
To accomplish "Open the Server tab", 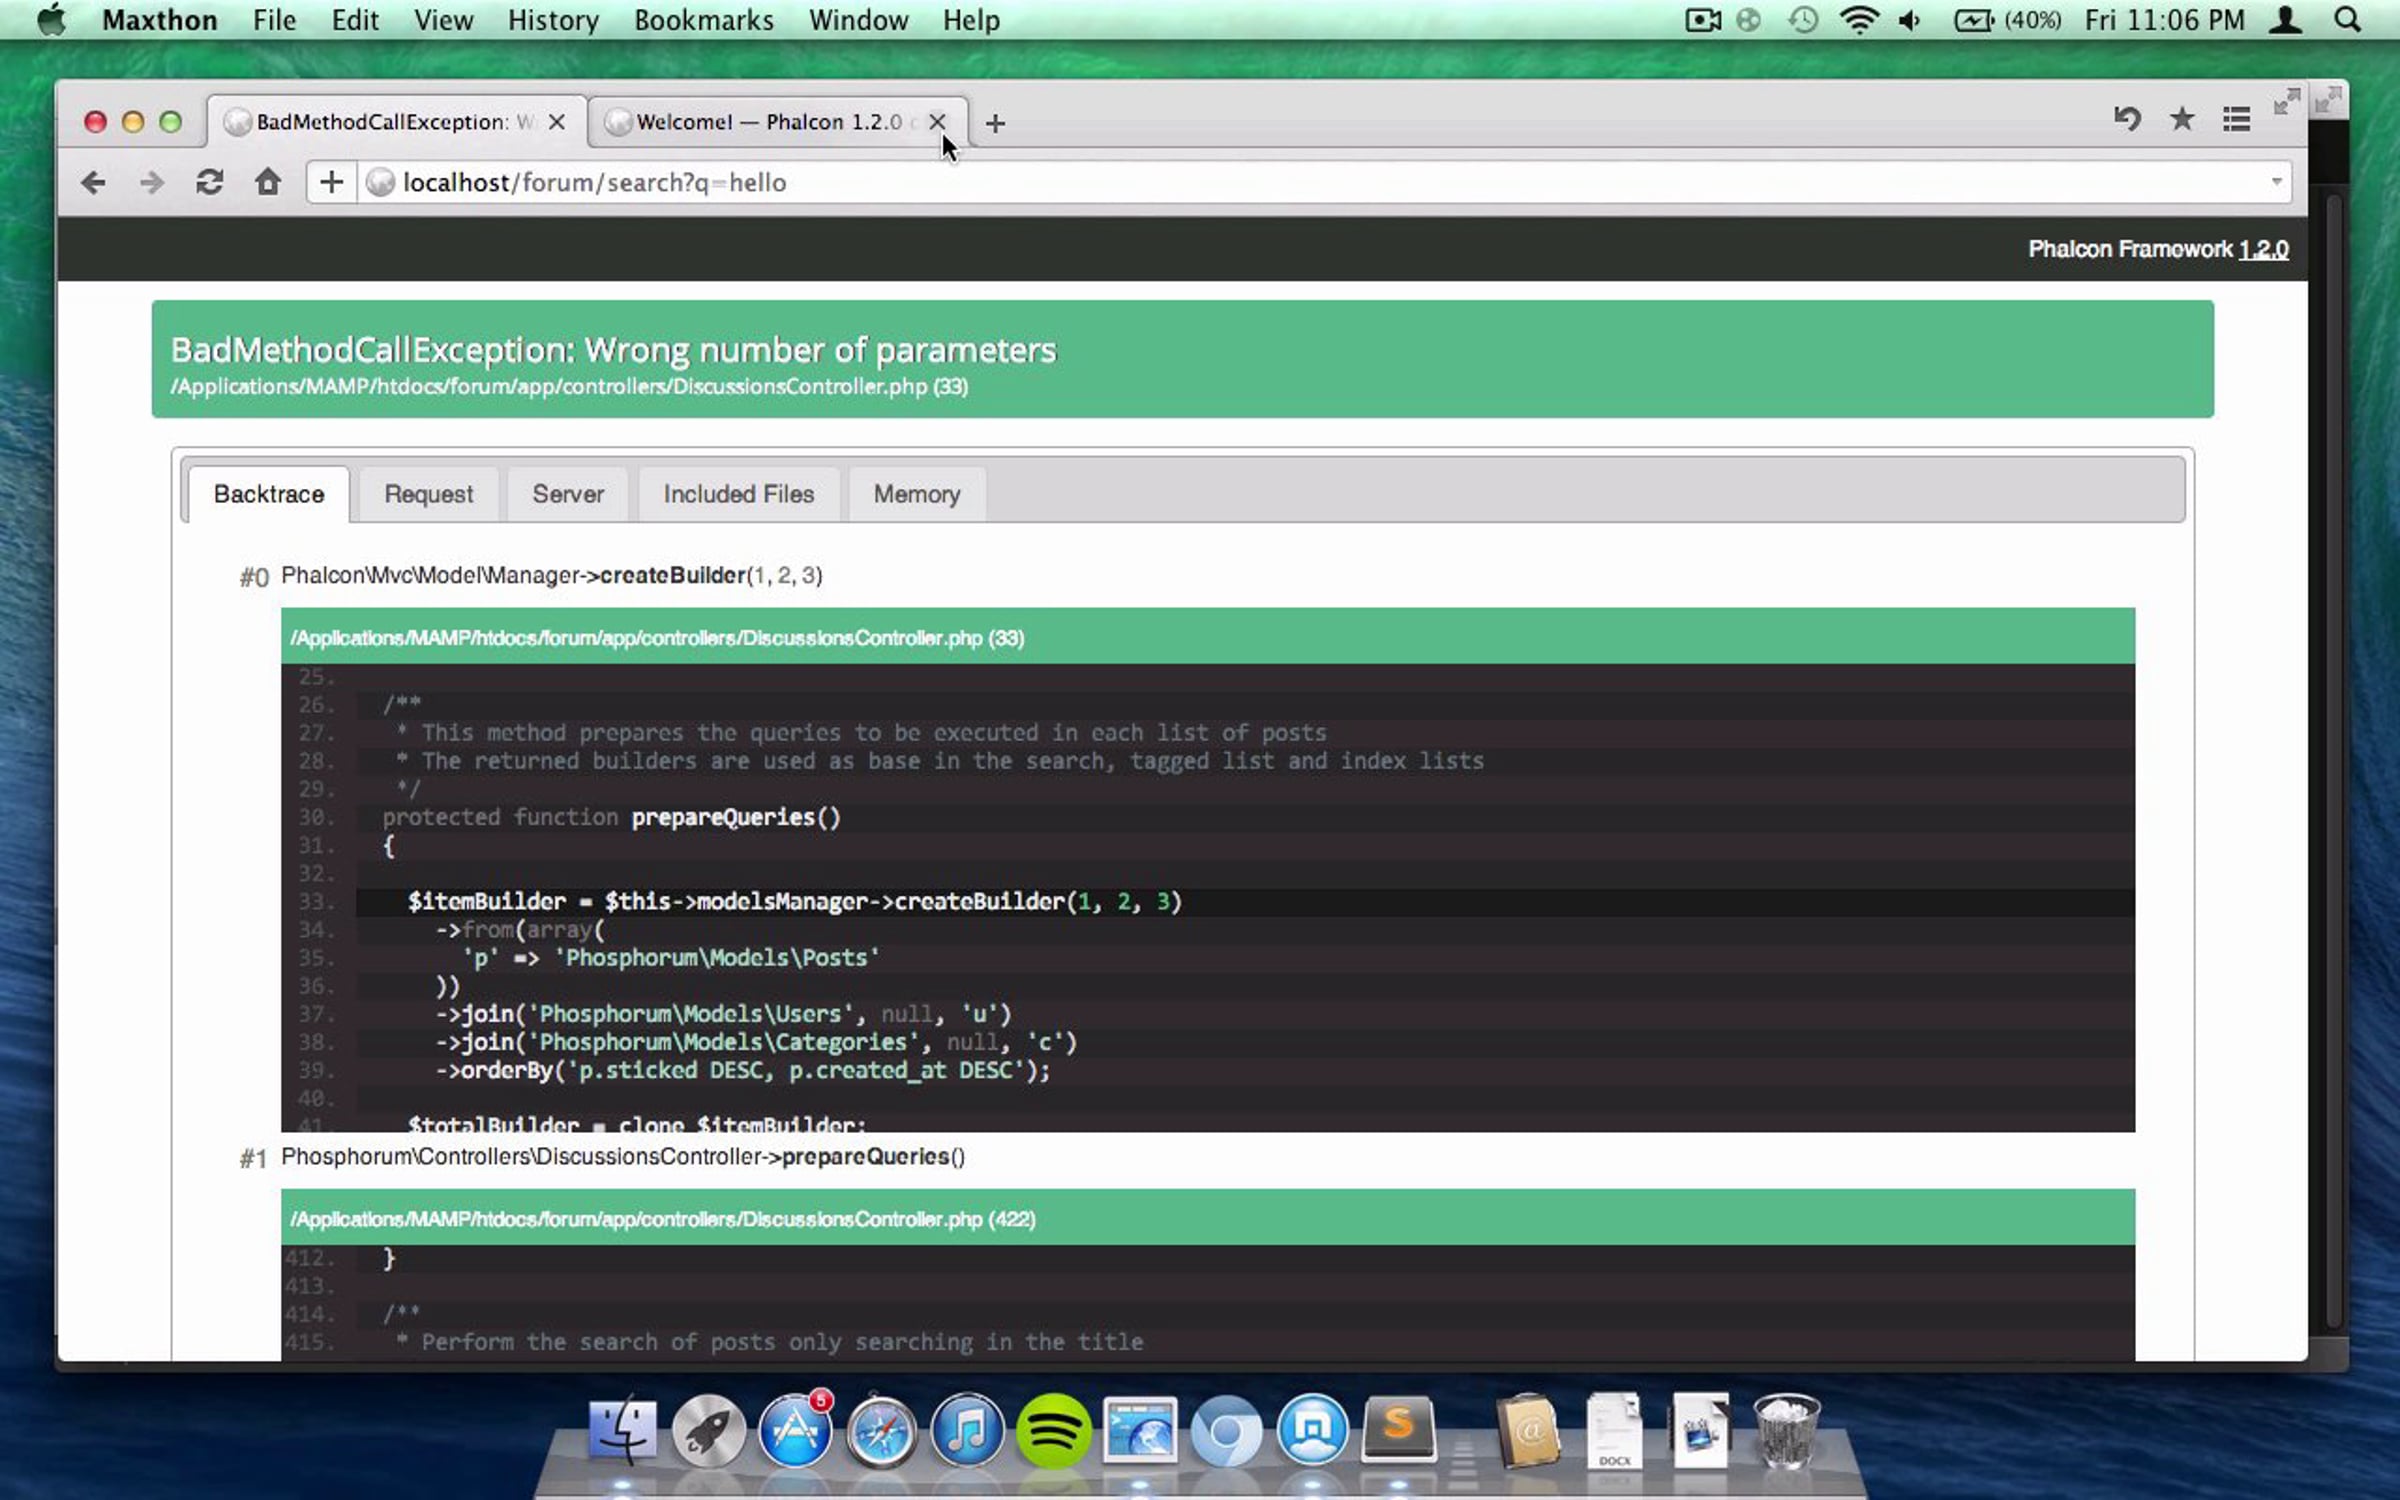I will [x=567, y=494].
